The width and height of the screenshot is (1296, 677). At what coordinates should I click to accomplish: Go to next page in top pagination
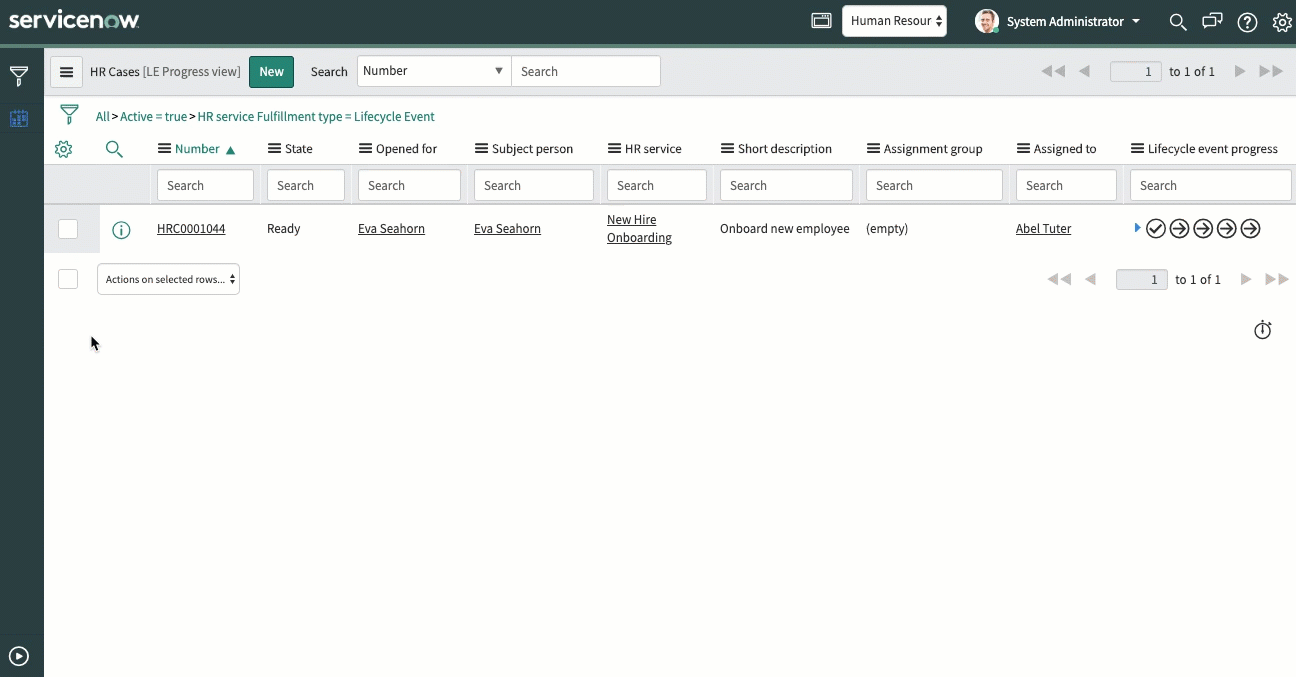(1240, 71)
